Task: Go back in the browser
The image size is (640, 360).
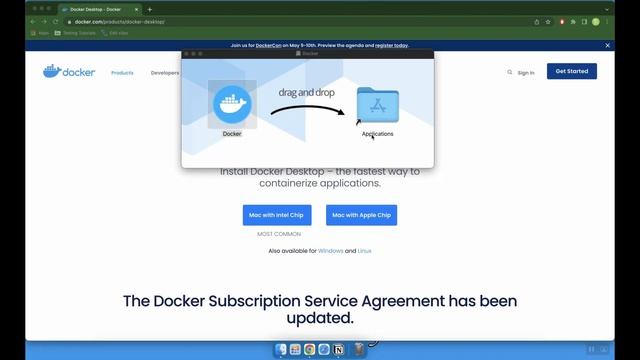Action: pos(33,22)
